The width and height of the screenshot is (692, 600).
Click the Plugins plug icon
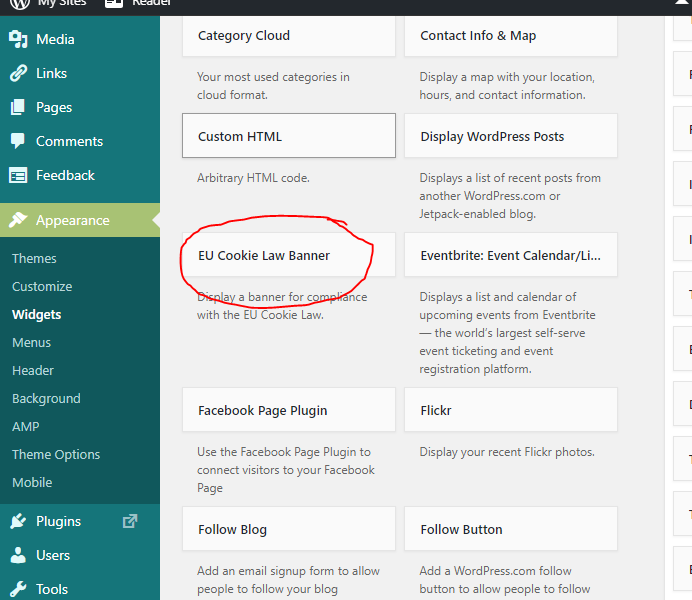(x=18, y=521)
